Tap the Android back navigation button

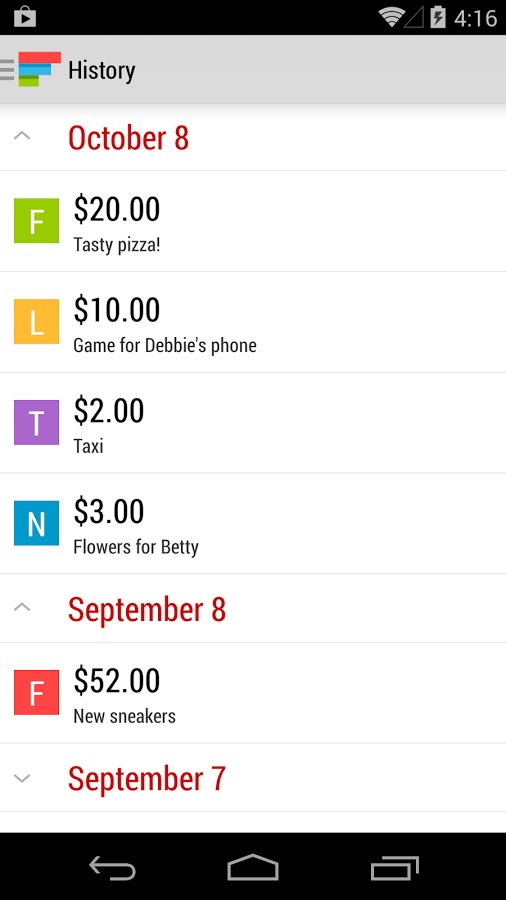click(x=112, y=867)
